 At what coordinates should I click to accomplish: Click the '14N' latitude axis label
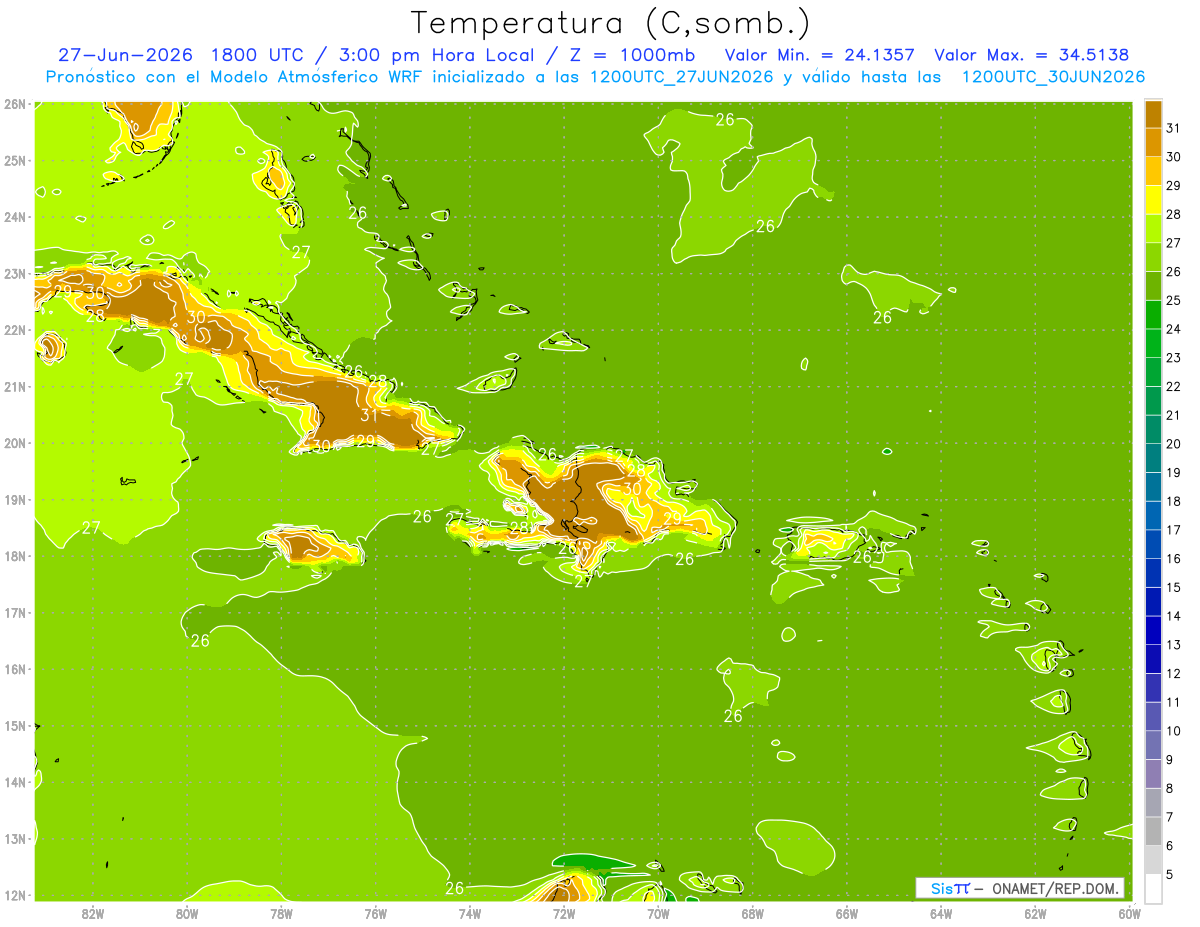pyautogui.click(x=14, y=782)
